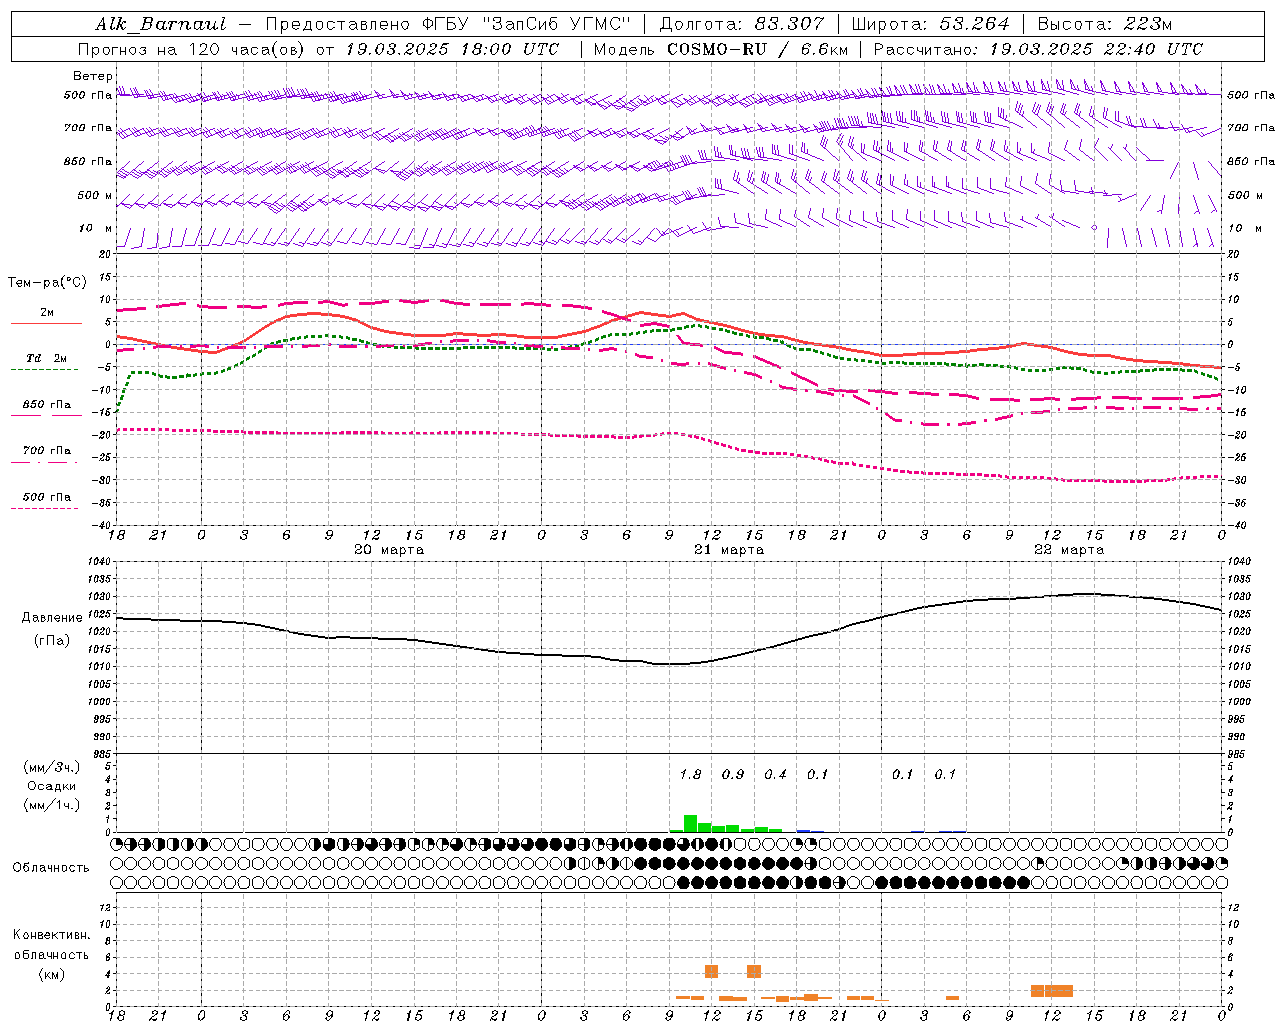
Task: Click the latitude value "Широта: 53.264"
Action: (931, 24)
